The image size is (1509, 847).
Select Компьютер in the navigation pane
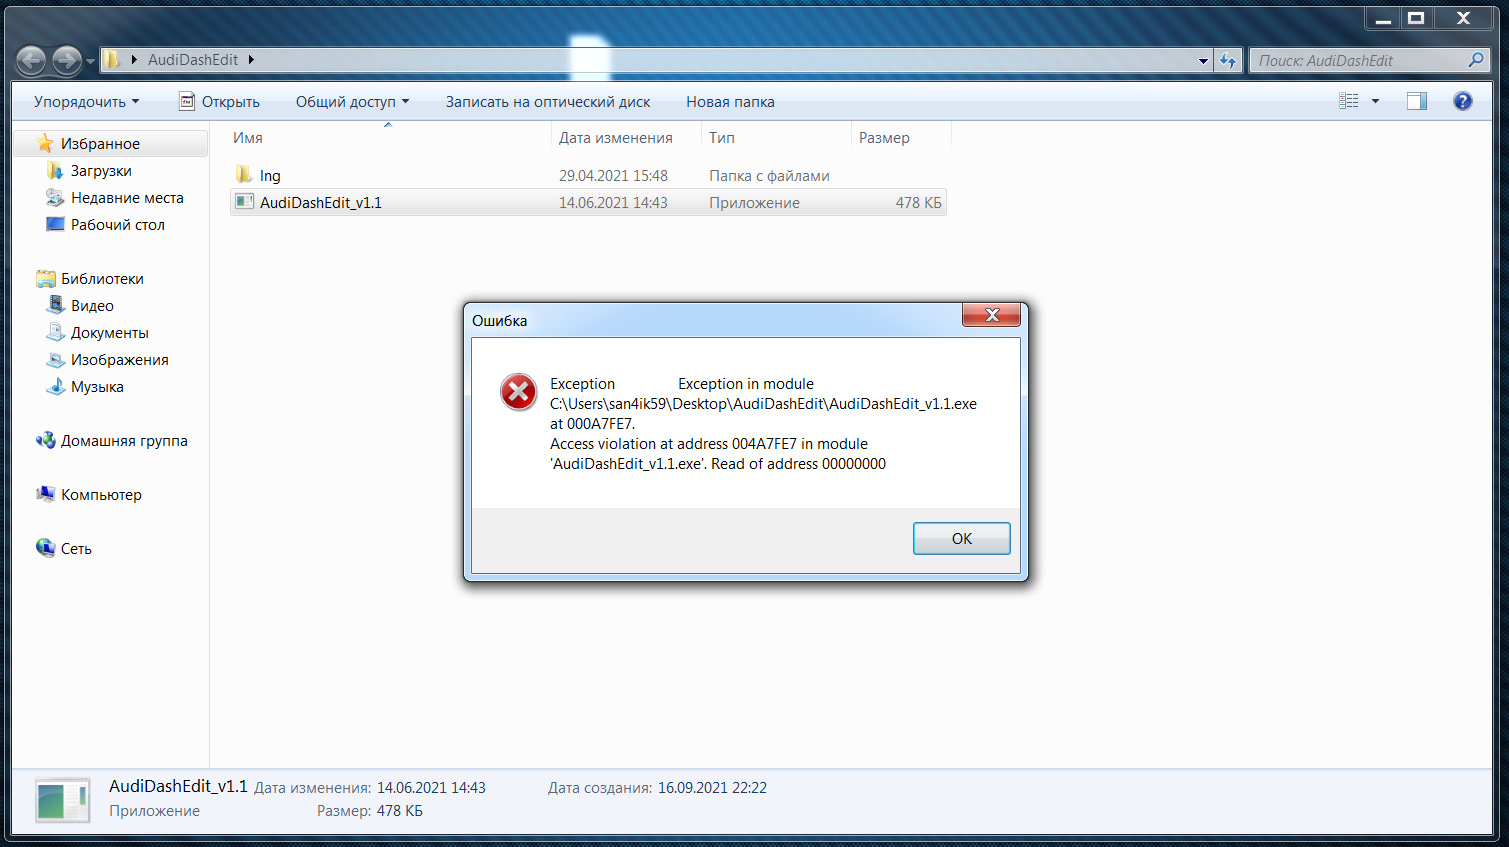click(x=101, y=495)
